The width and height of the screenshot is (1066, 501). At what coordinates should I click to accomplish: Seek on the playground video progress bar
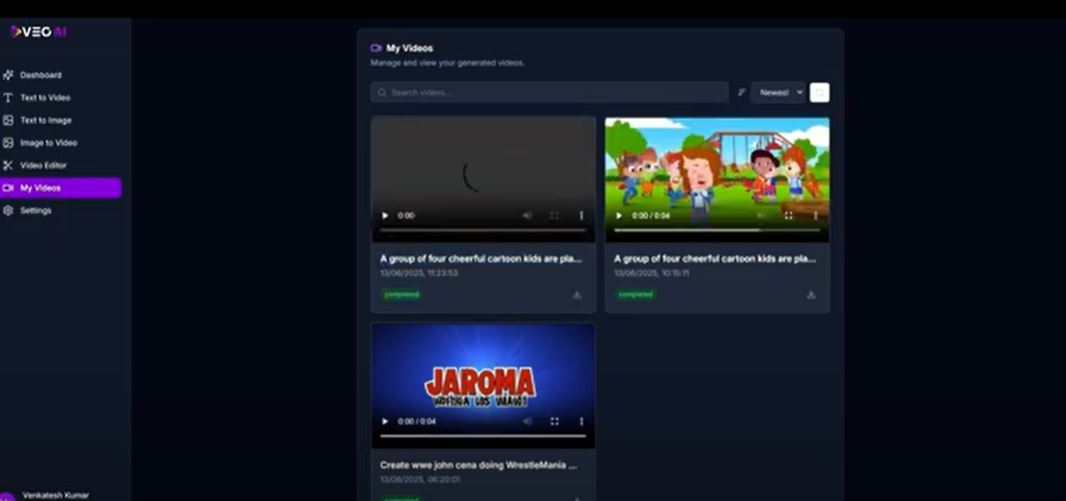[x=717, y=230]
